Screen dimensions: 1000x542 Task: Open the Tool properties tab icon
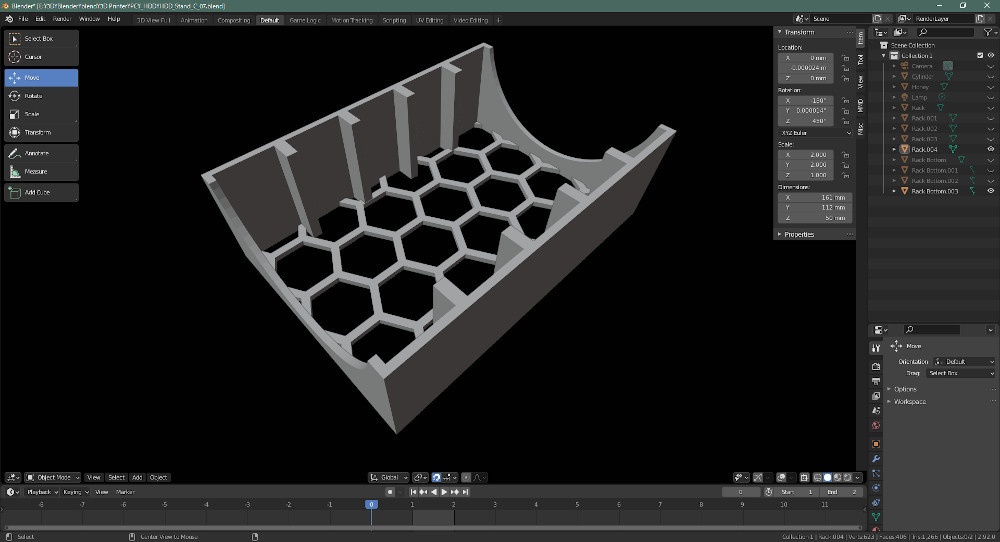click(876, 348)
